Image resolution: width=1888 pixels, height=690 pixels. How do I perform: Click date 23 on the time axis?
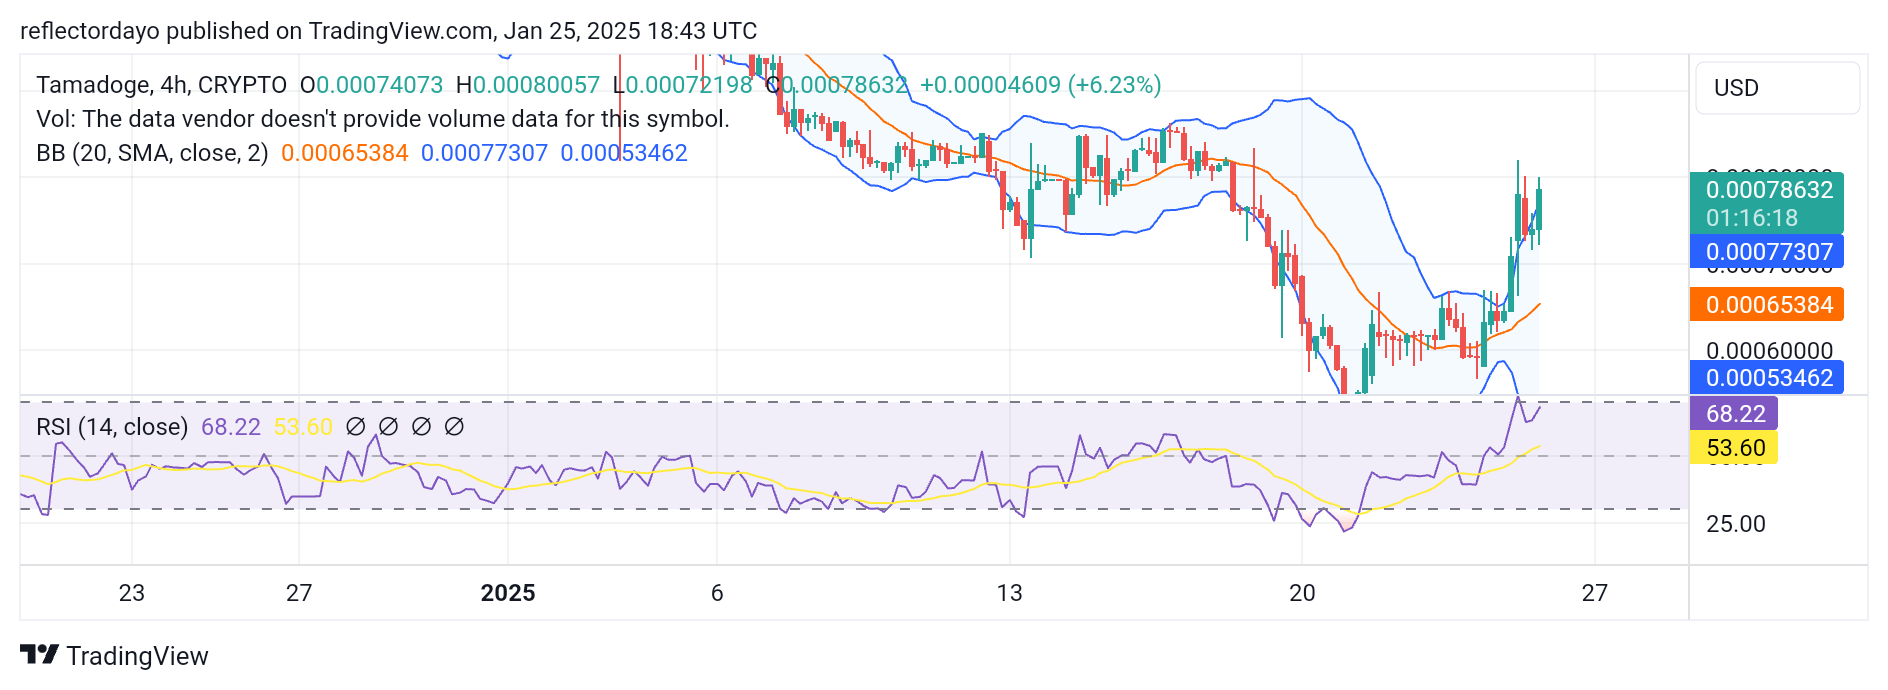pyautogui.click(x=132, y=593)
